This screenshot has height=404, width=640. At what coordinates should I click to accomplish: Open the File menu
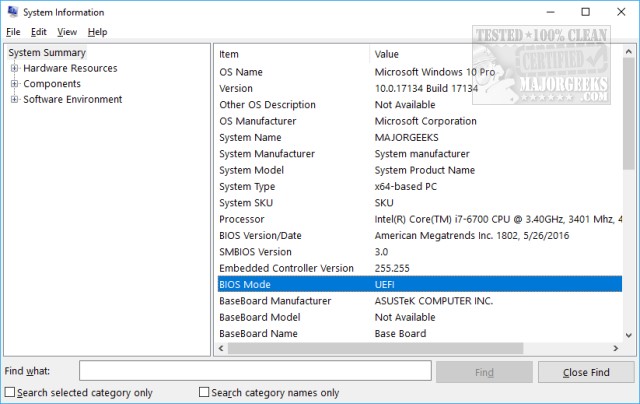[x=13, y=32]
